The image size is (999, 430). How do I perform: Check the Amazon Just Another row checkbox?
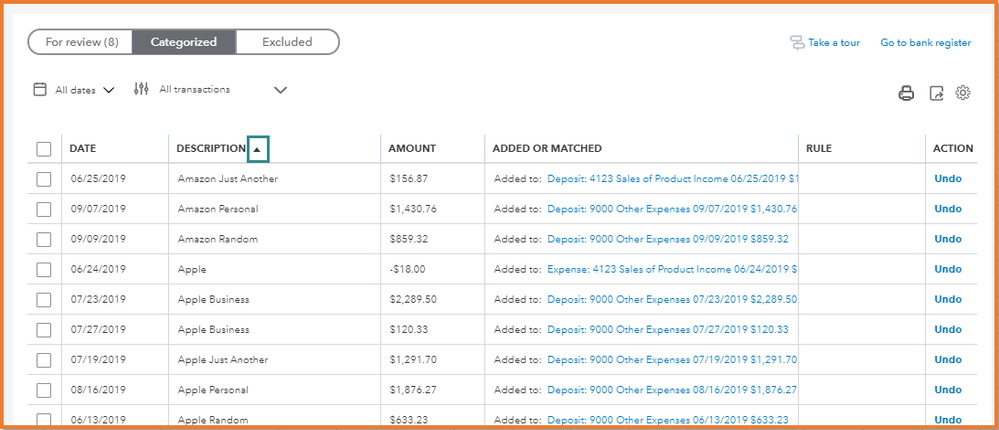pyautogui.click(x=44, y=179)
